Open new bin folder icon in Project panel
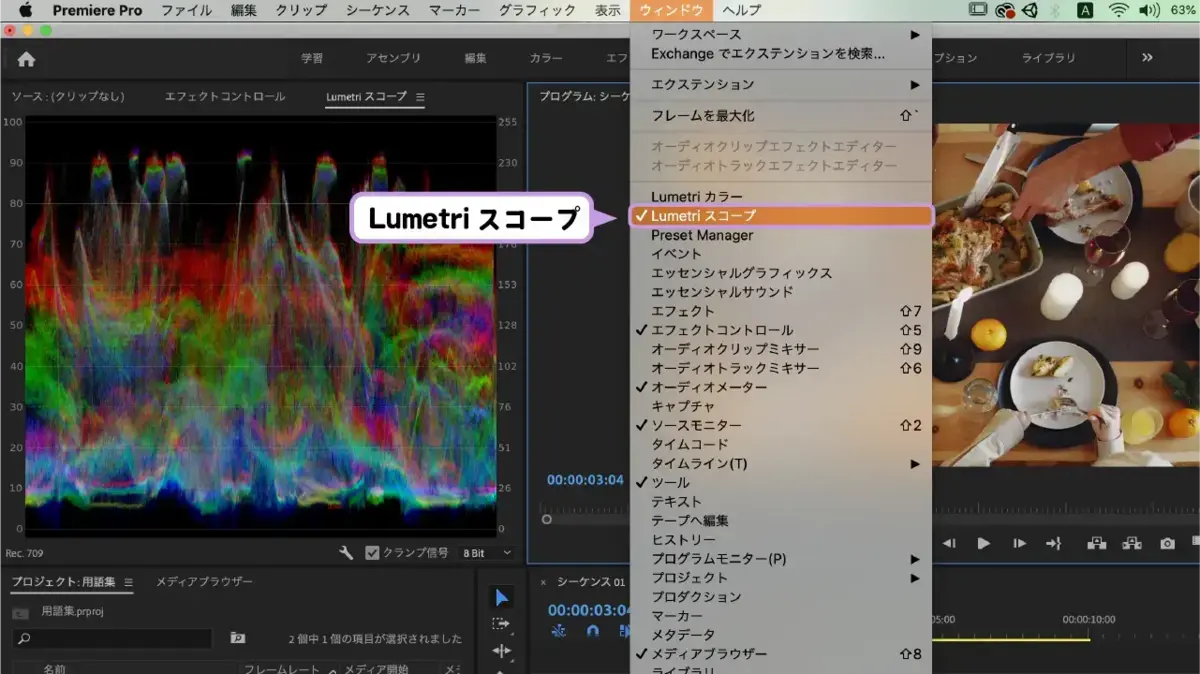This screenshot has height=674, width=1200. [x=238, y=638]
